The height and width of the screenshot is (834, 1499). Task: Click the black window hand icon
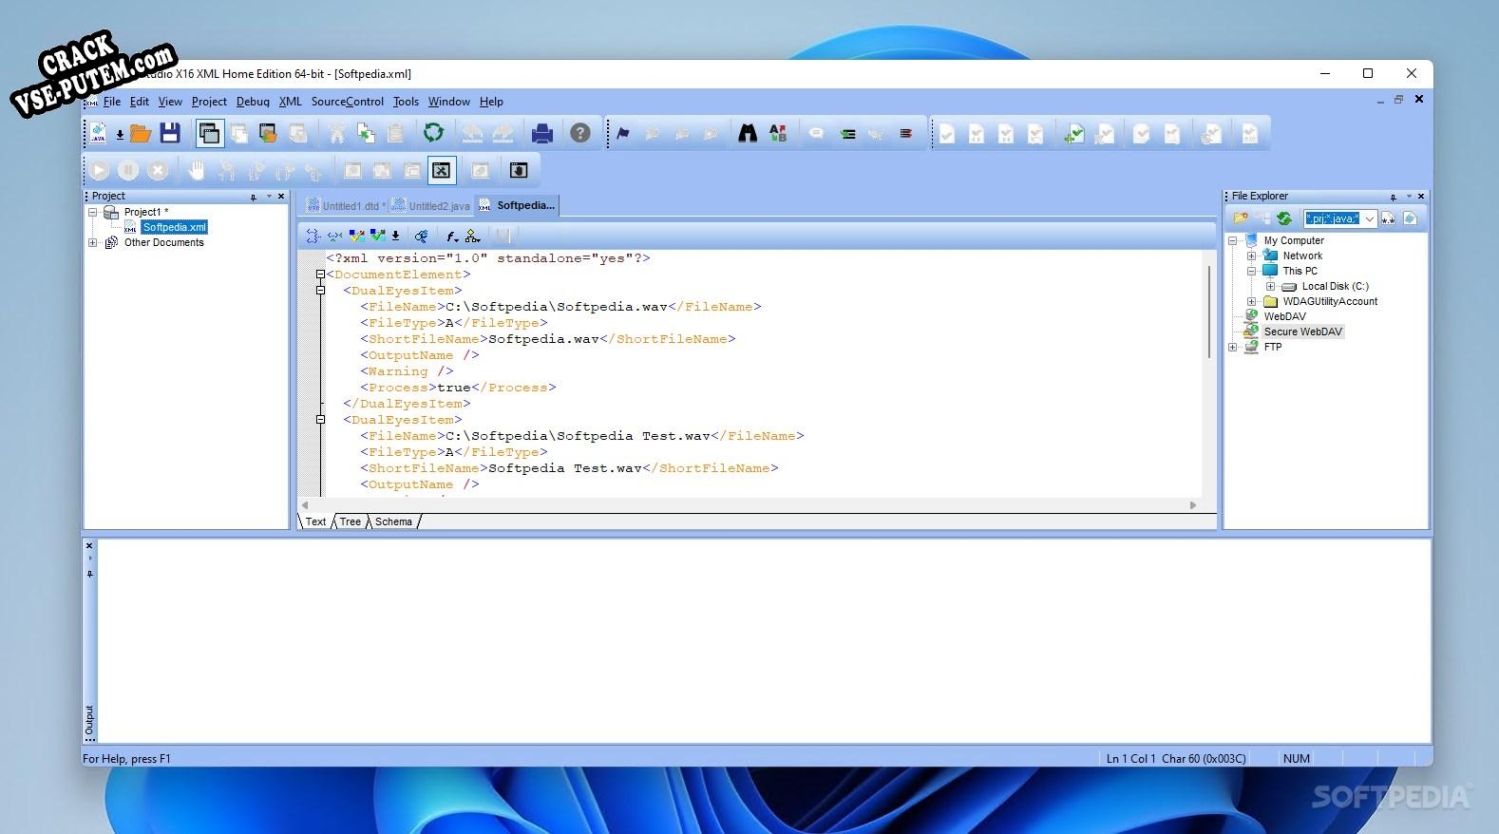pyautogui.click(x=518, y=171)
